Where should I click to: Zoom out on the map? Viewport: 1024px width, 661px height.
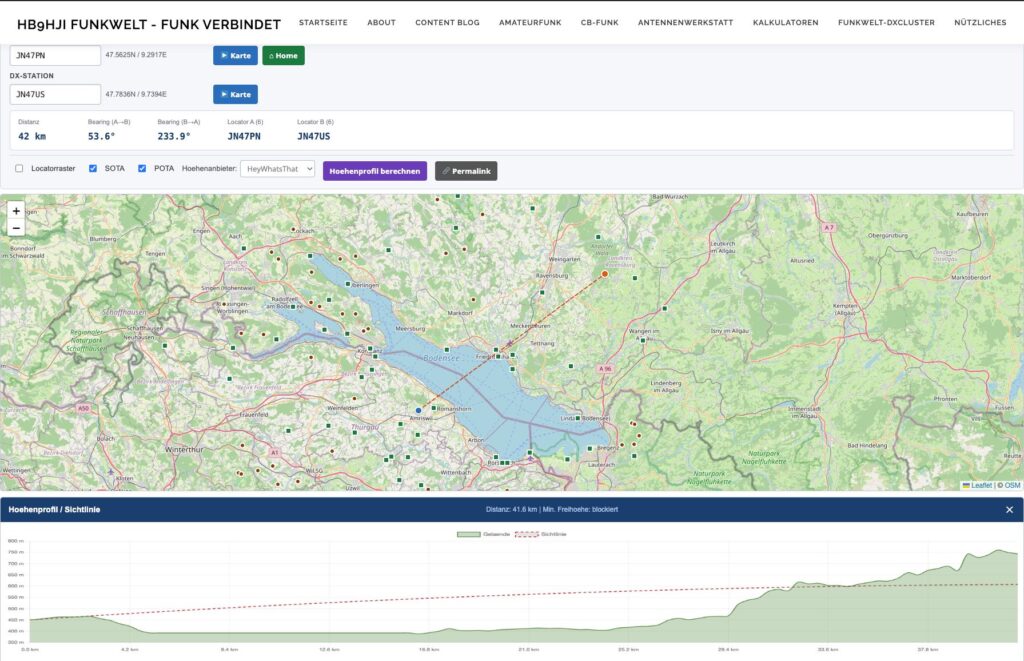(16, 228)
